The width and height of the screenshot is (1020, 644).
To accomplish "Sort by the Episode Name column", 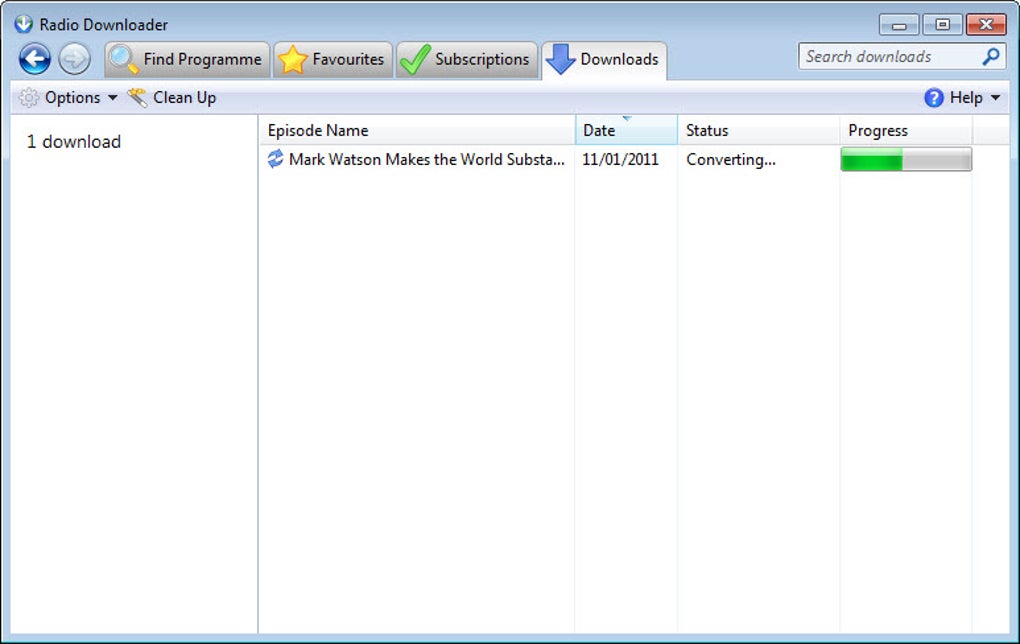I will [x=417, y=130].
